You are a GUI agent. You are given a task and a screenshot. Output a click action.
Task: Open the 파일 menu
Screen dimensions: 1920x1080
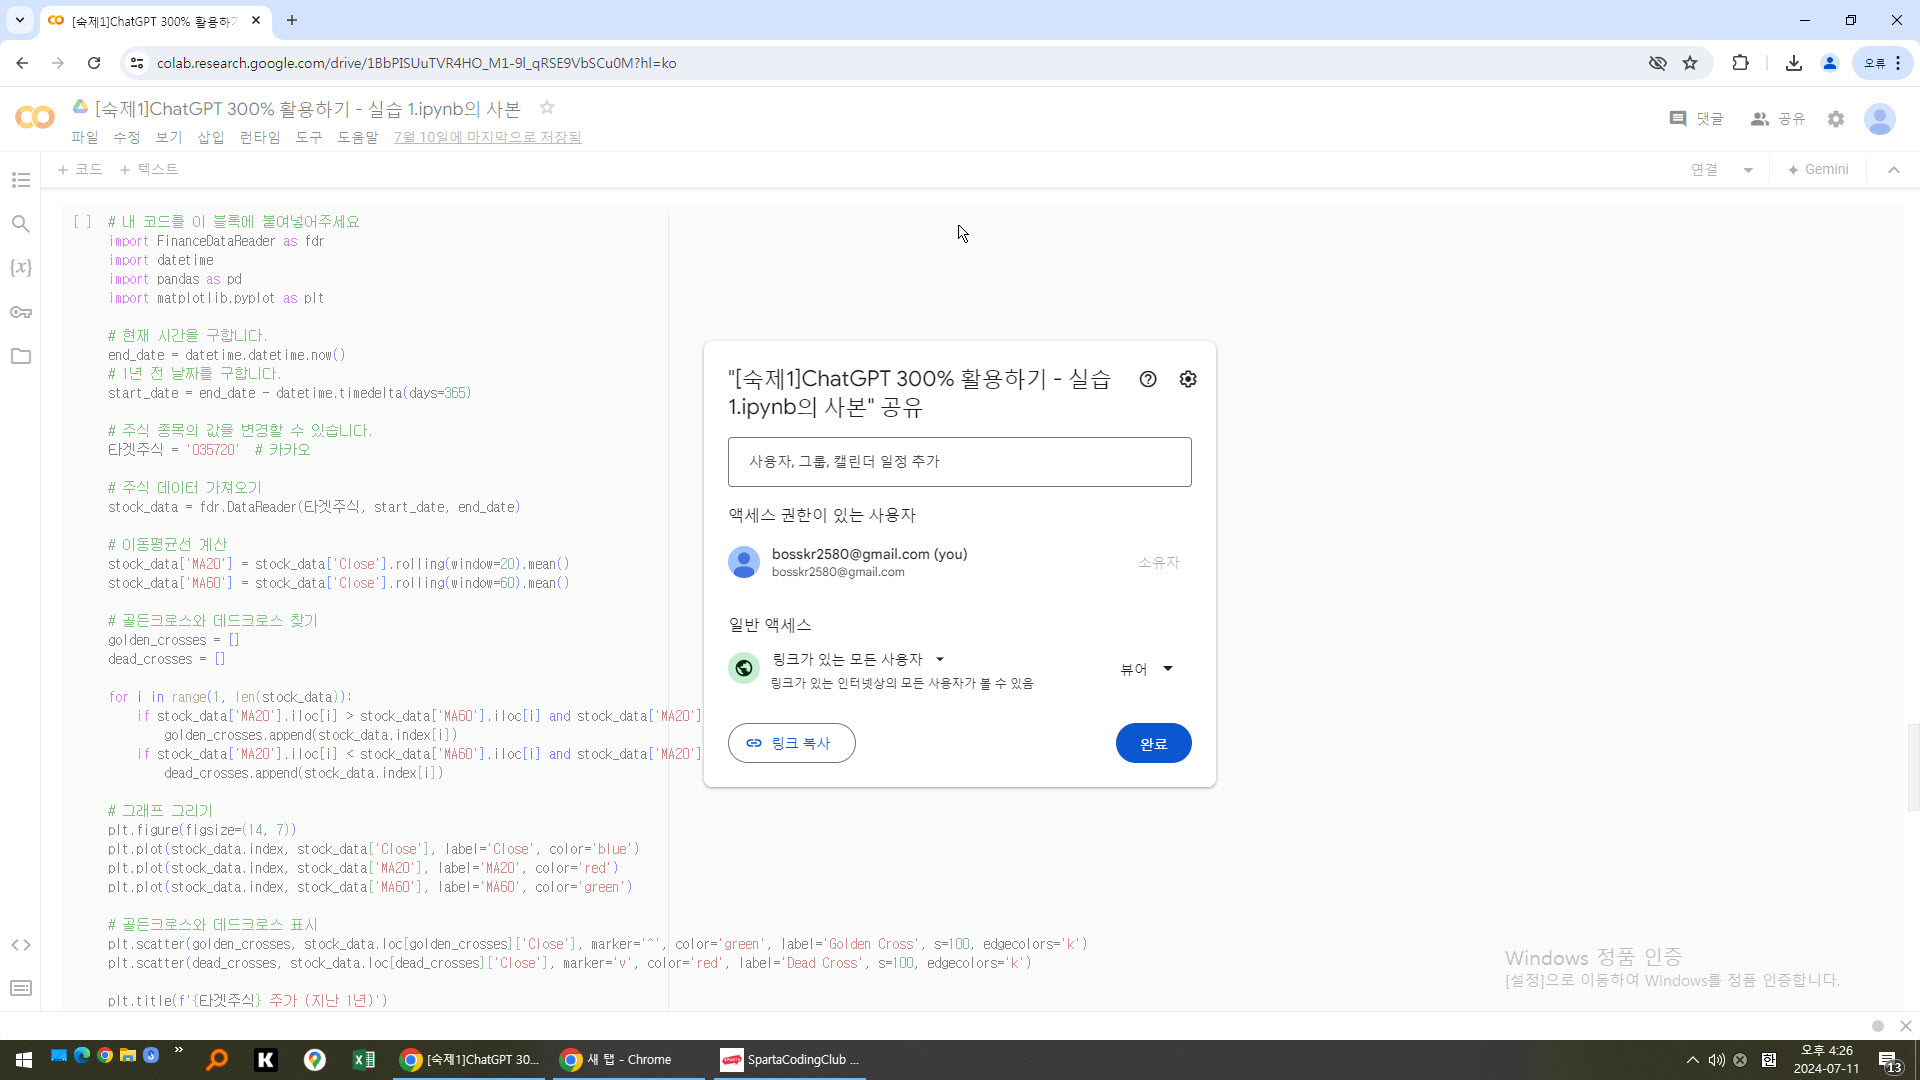[85, 137]
